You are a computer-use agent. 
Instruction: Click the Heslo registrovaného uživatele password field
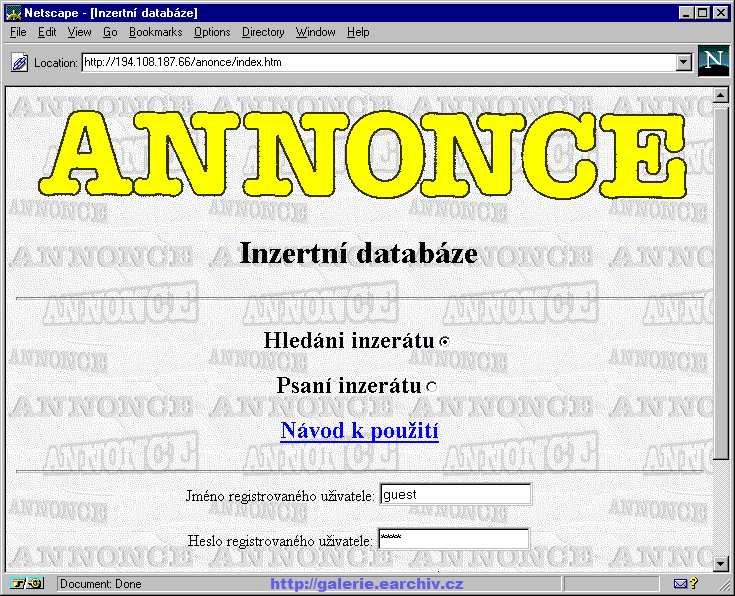[454, 539]
